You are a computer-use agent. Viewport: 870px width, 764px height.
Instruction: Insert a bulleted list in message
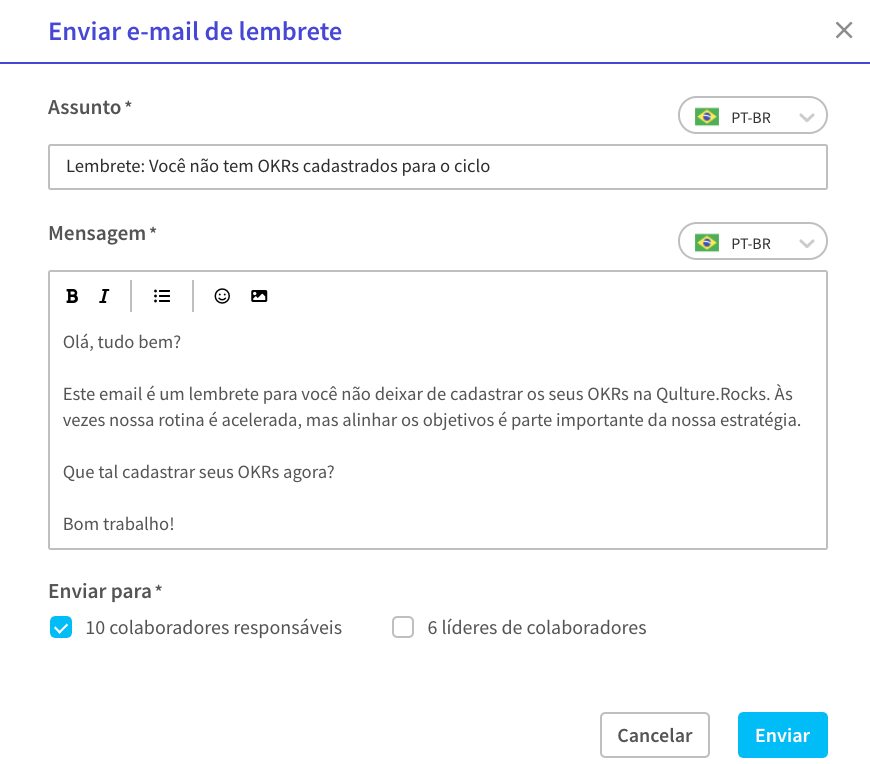162,296
